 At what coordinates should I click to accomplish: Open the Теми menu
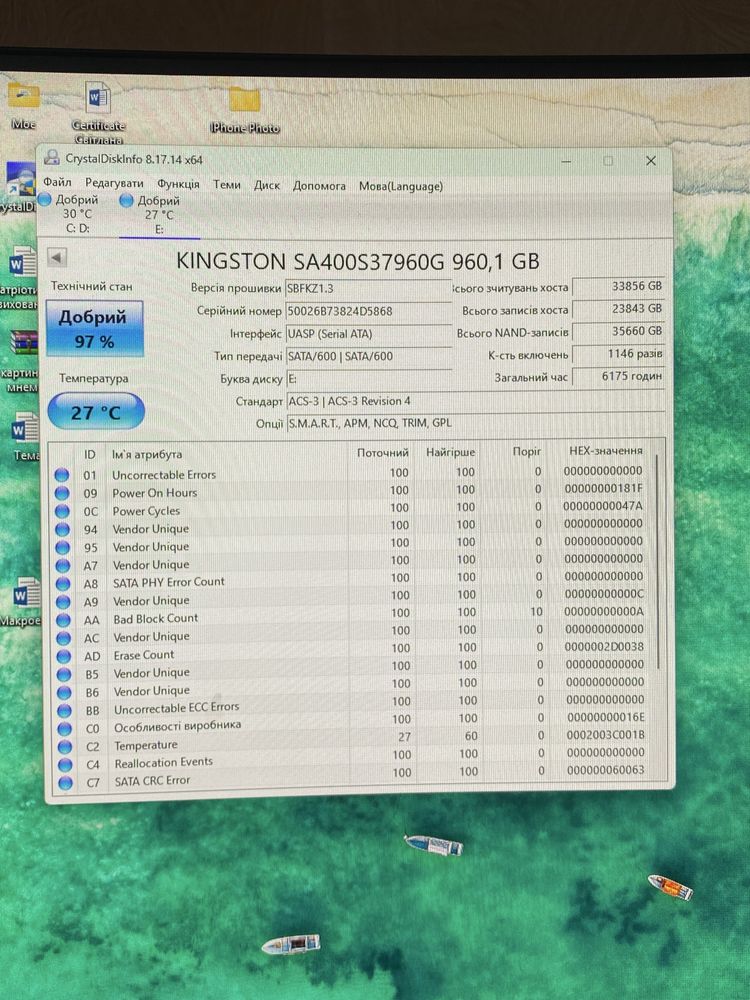tap(226, 185)
